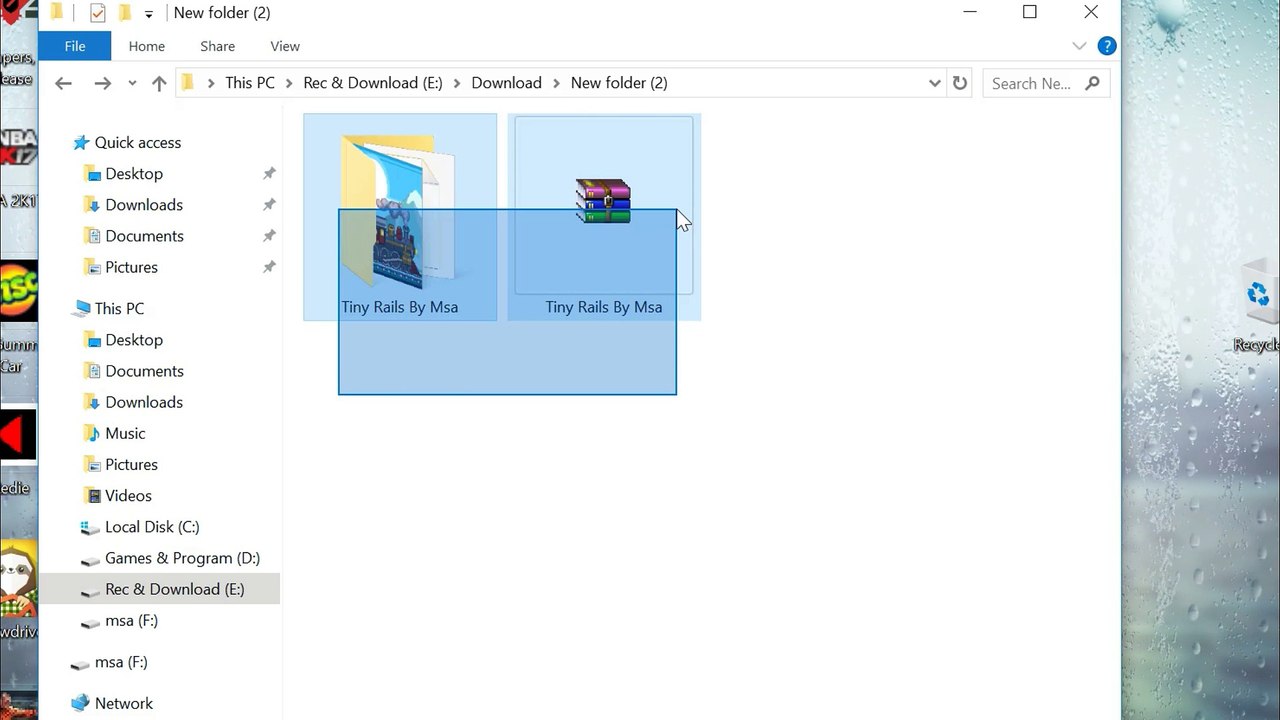
Task: Open the chevron before This PC in address bar
Action: pos(211,83)
